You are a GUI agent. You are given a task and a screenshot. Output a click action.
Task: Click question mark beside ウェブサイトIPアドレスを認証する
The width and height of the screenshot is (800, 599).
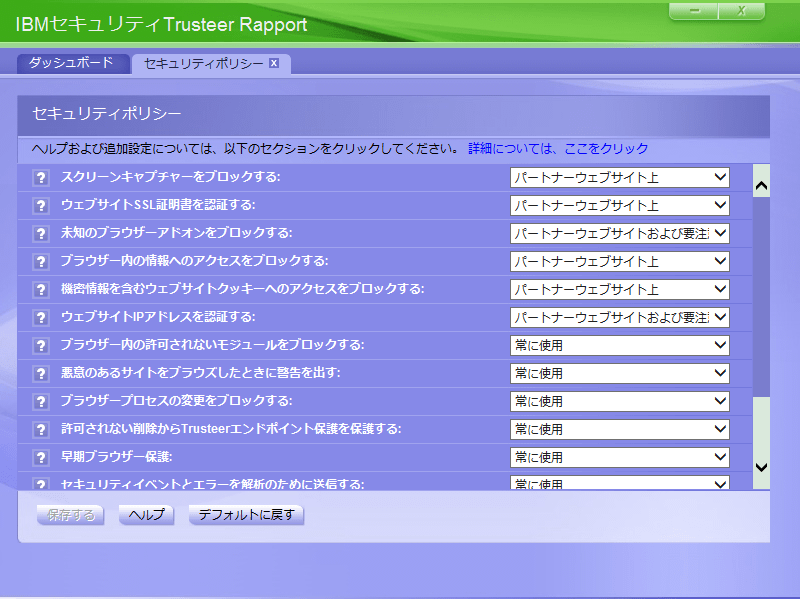point(41,318)
